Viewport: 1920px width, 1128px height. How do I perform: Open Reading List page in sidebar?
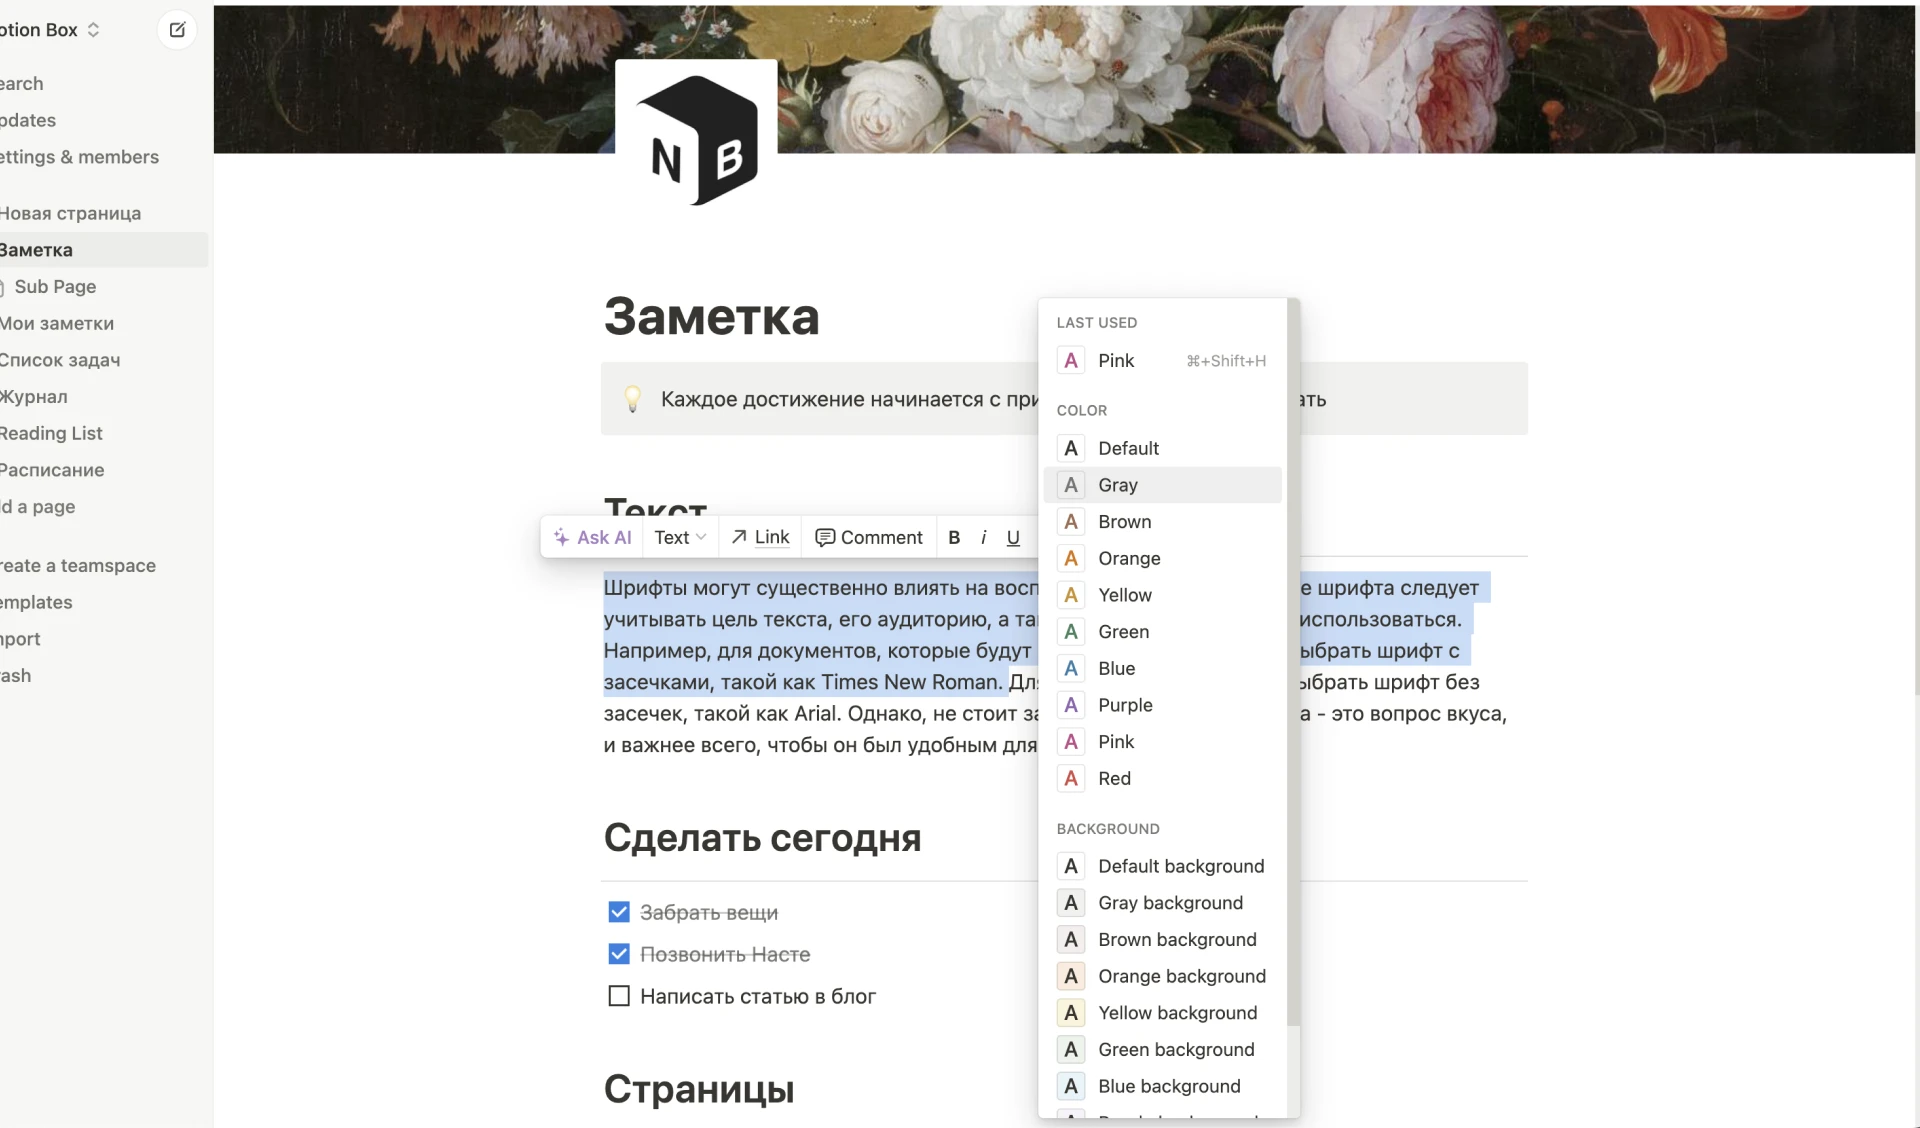pyautogui.click(x=50, y=432)
